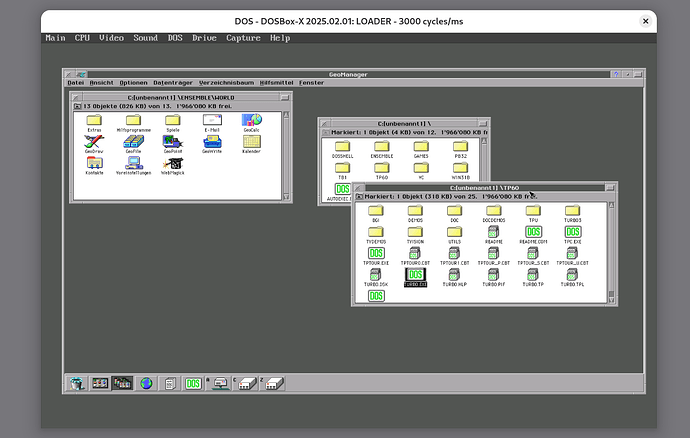Open DOSBox-X Main menu
The image size is (690, 438).
point(55,38)
